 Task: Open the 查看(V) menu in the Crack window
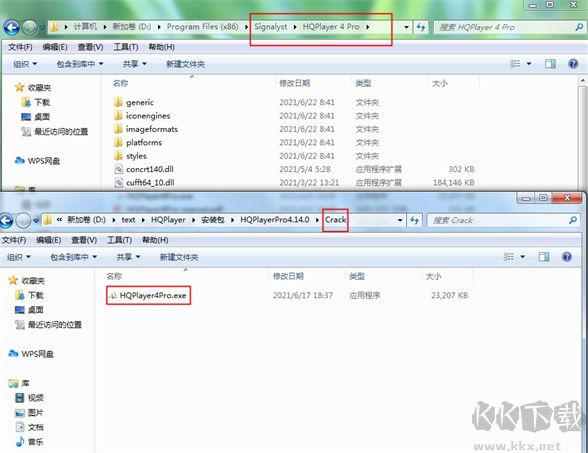point(84,240)
